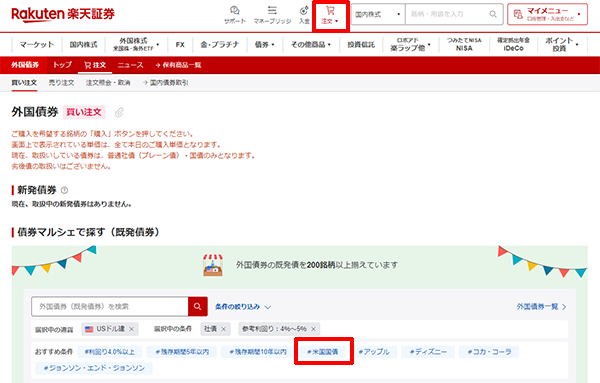
Task: Remove the 社債 condition filter
Action: click(x=223, y=329)
